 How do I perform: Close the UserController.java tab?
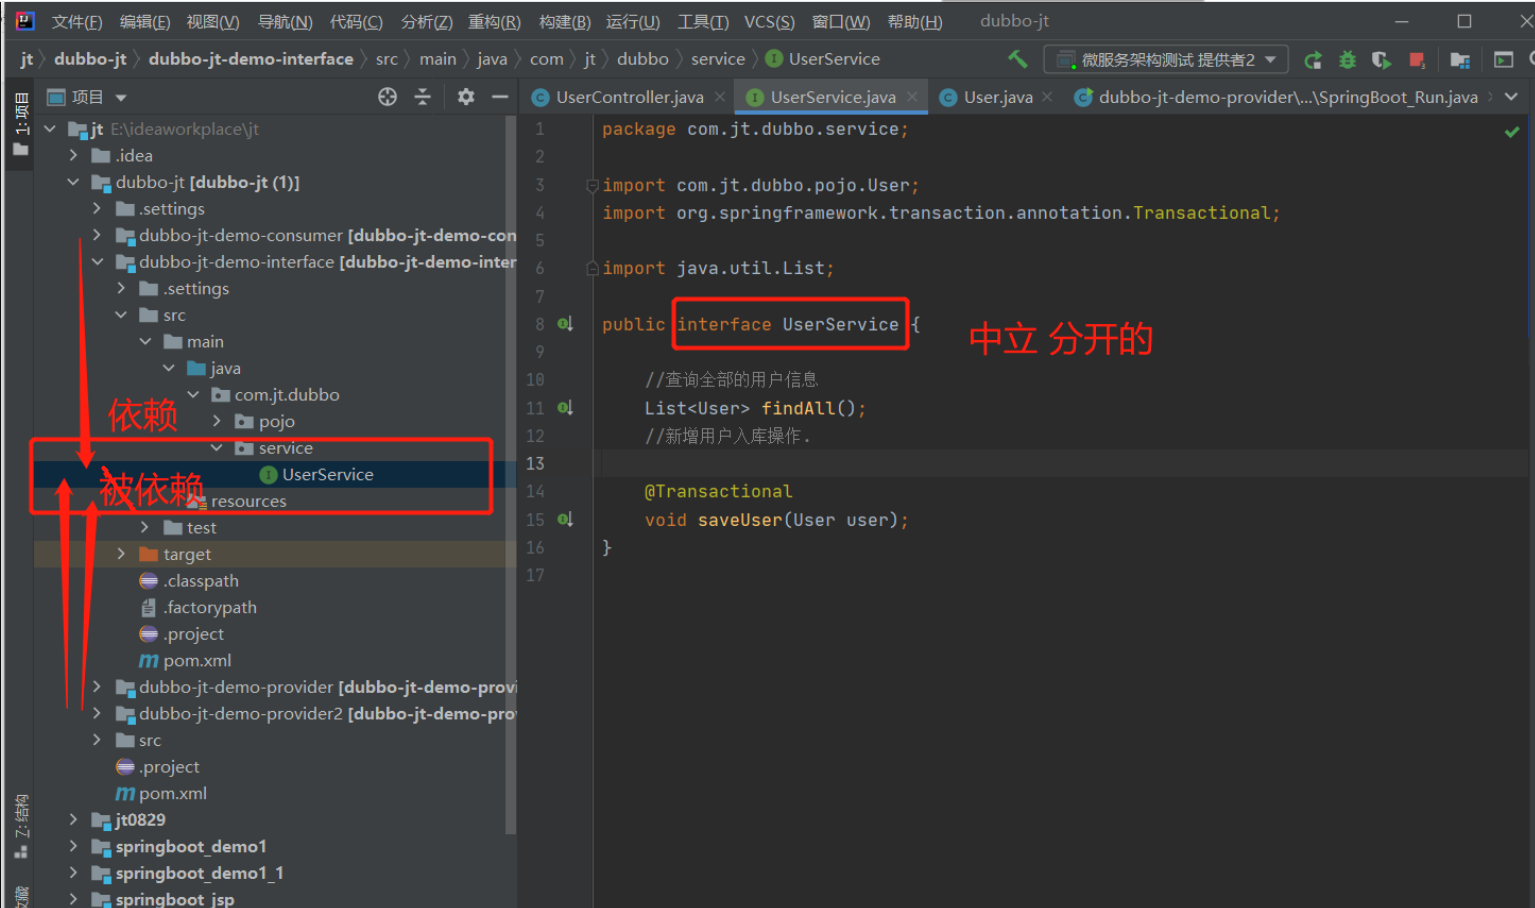720,97
